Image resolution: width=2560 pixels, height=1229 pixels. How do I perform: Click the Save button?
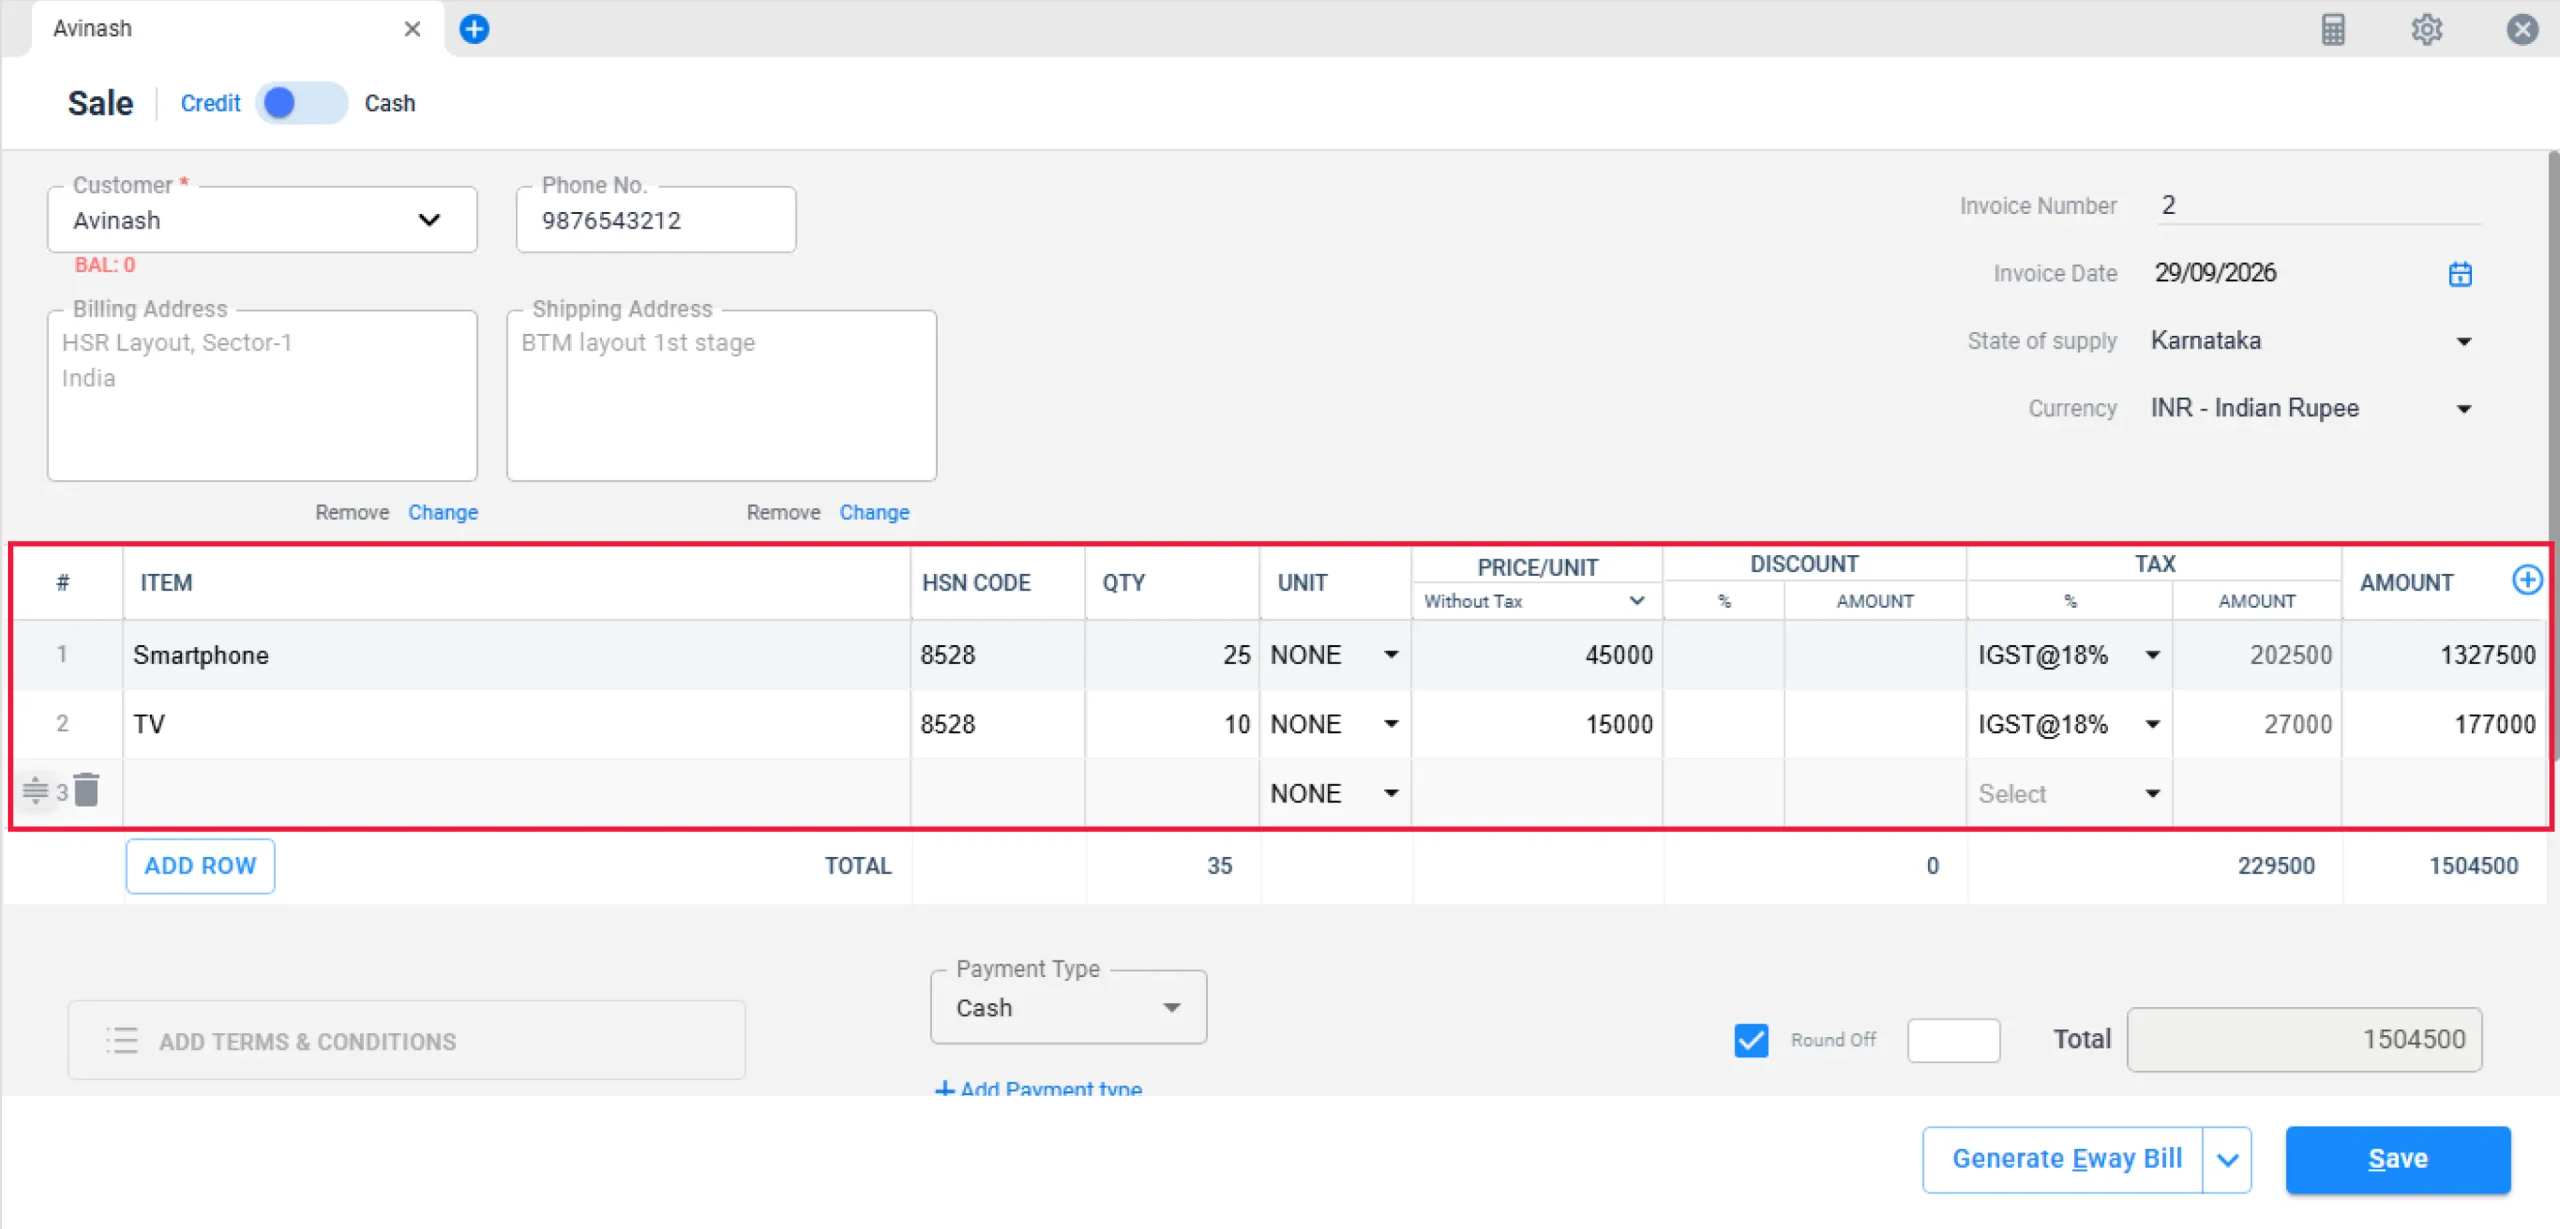(x=2398, y=1160)
